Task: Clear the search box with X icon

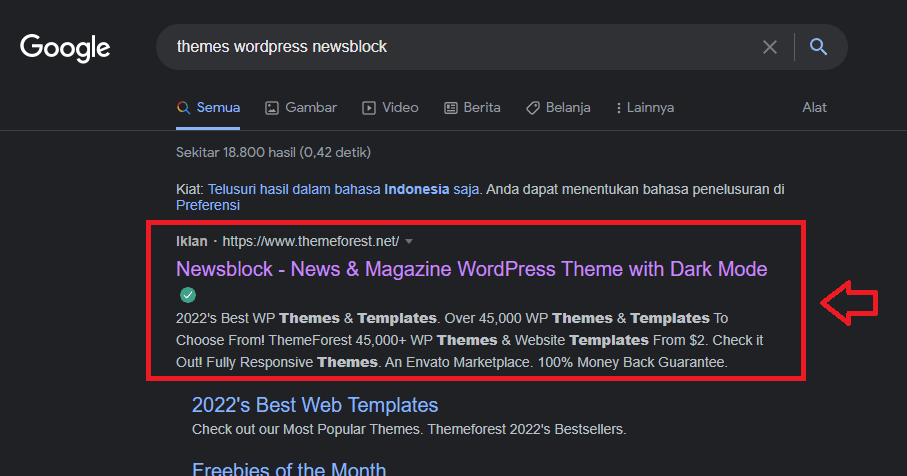Action: [x=769, y=47]
